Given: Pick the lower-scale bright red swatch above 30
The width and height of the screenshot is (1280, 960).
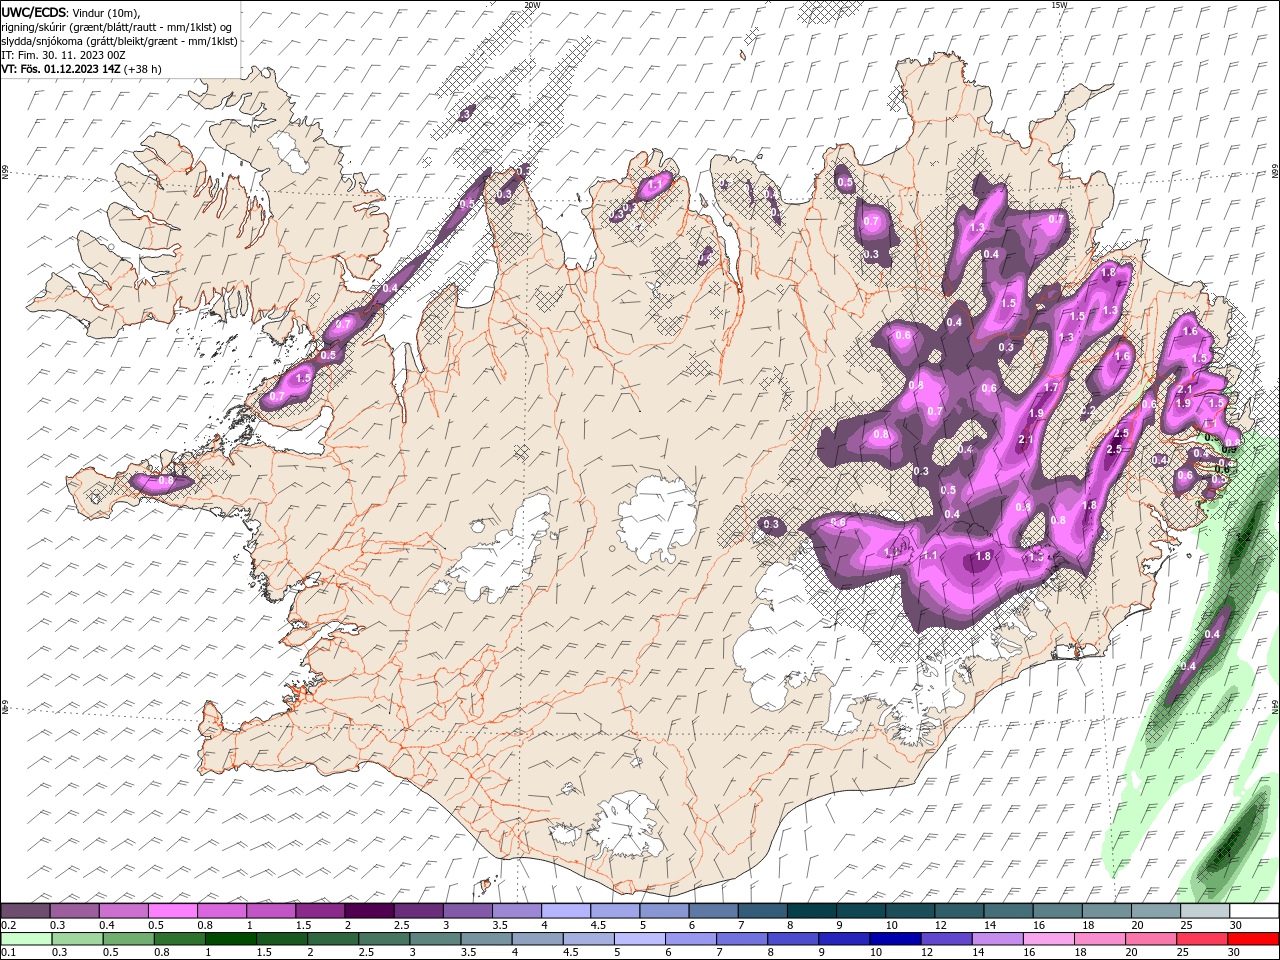Looking at the screenshot, I should (x=1254, y=939).
